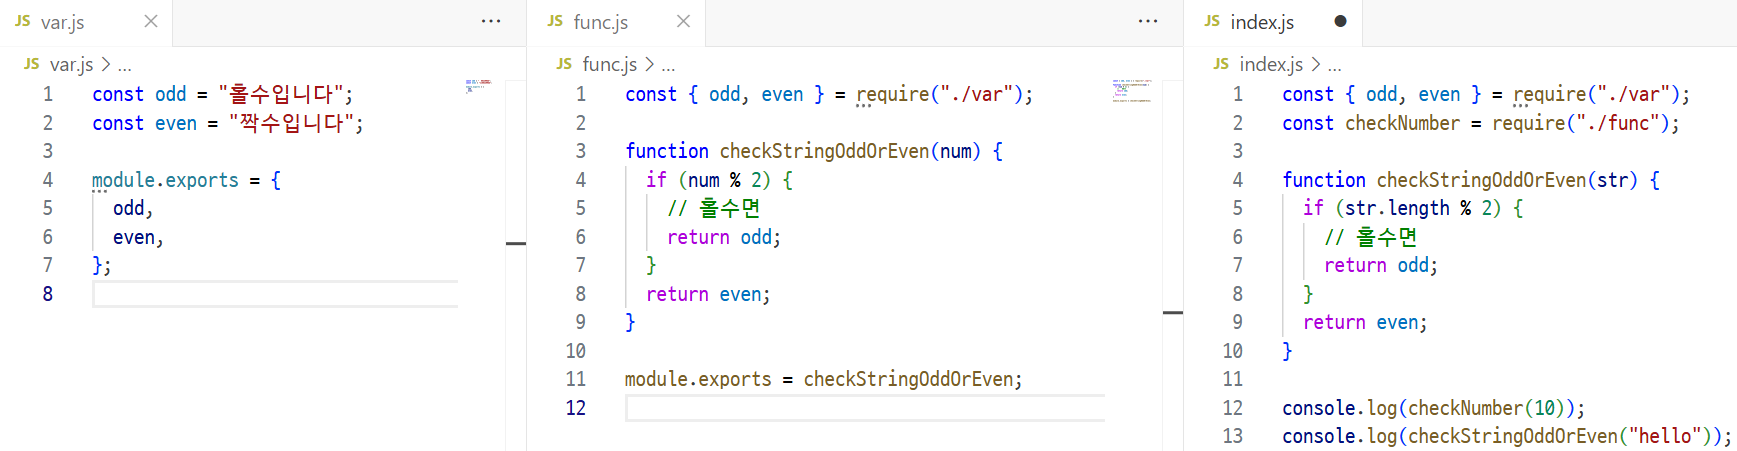Click "return odd;" in index.js
The width and height of the screenshot is (1737, 451).
pos(1381,266)
